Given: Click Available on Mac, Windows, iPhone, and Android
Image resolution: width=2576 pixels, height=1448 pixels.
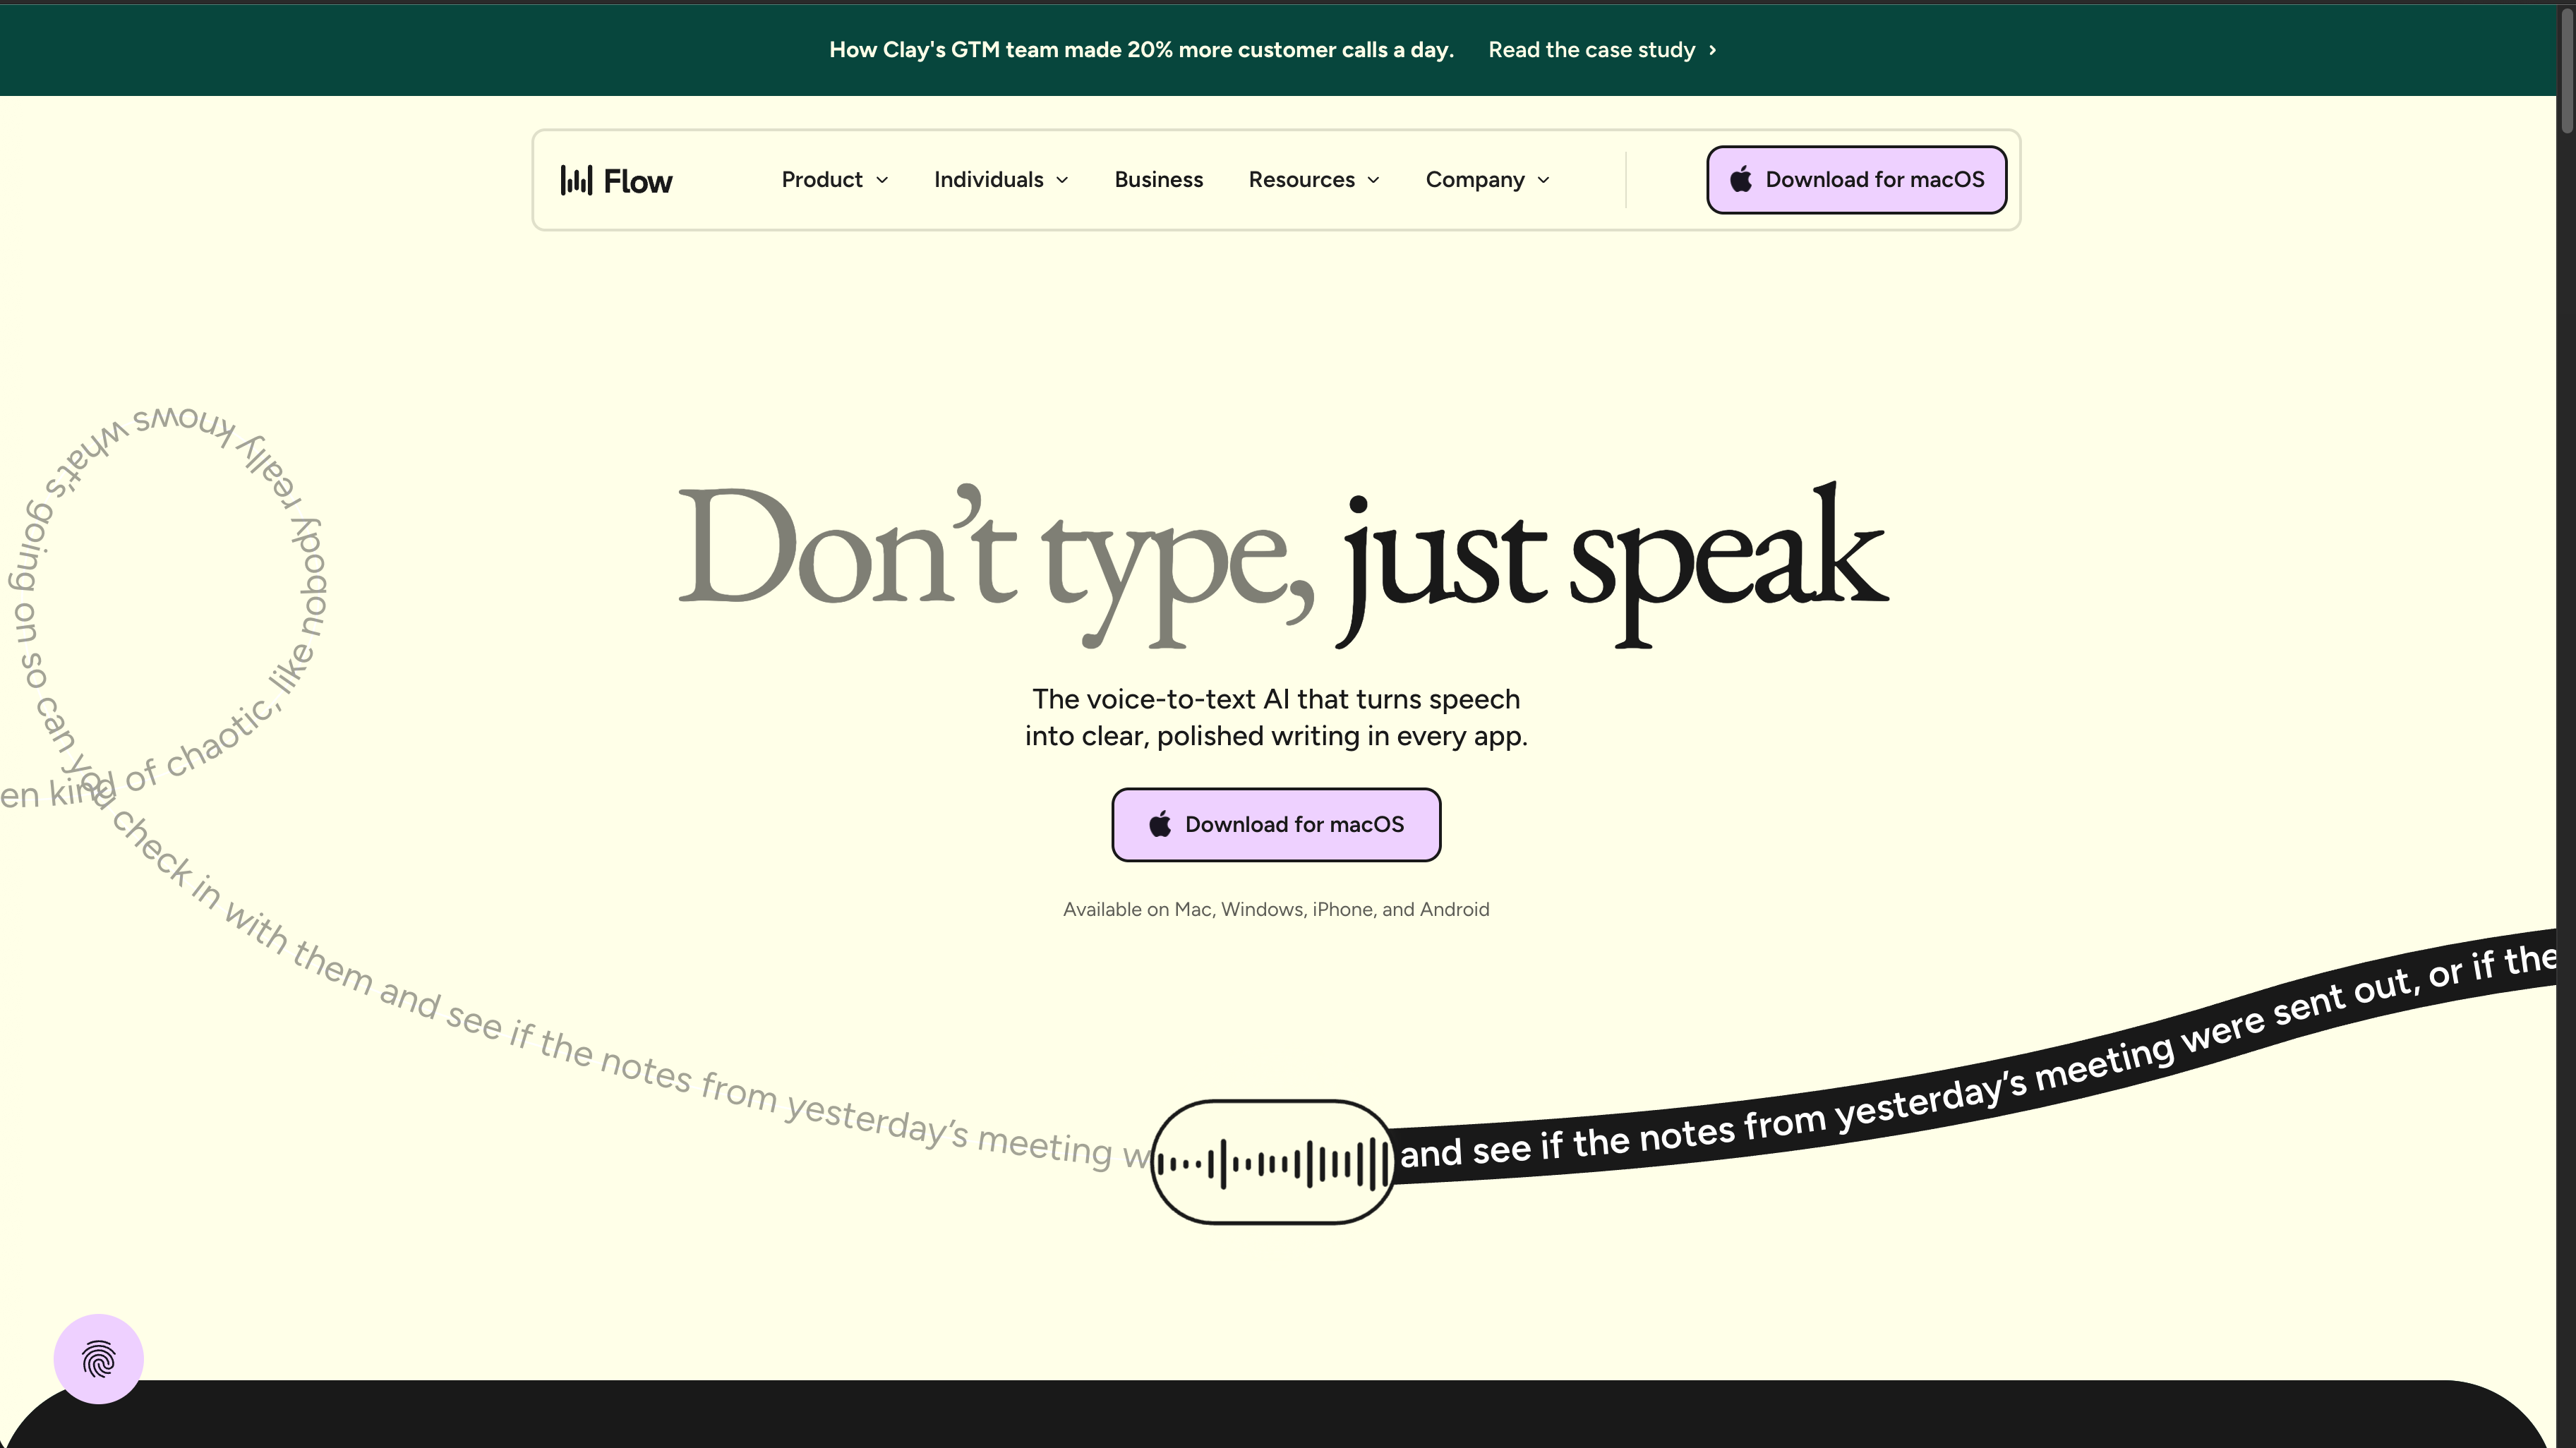Looking at the screenshot, I should (1276, 909).
